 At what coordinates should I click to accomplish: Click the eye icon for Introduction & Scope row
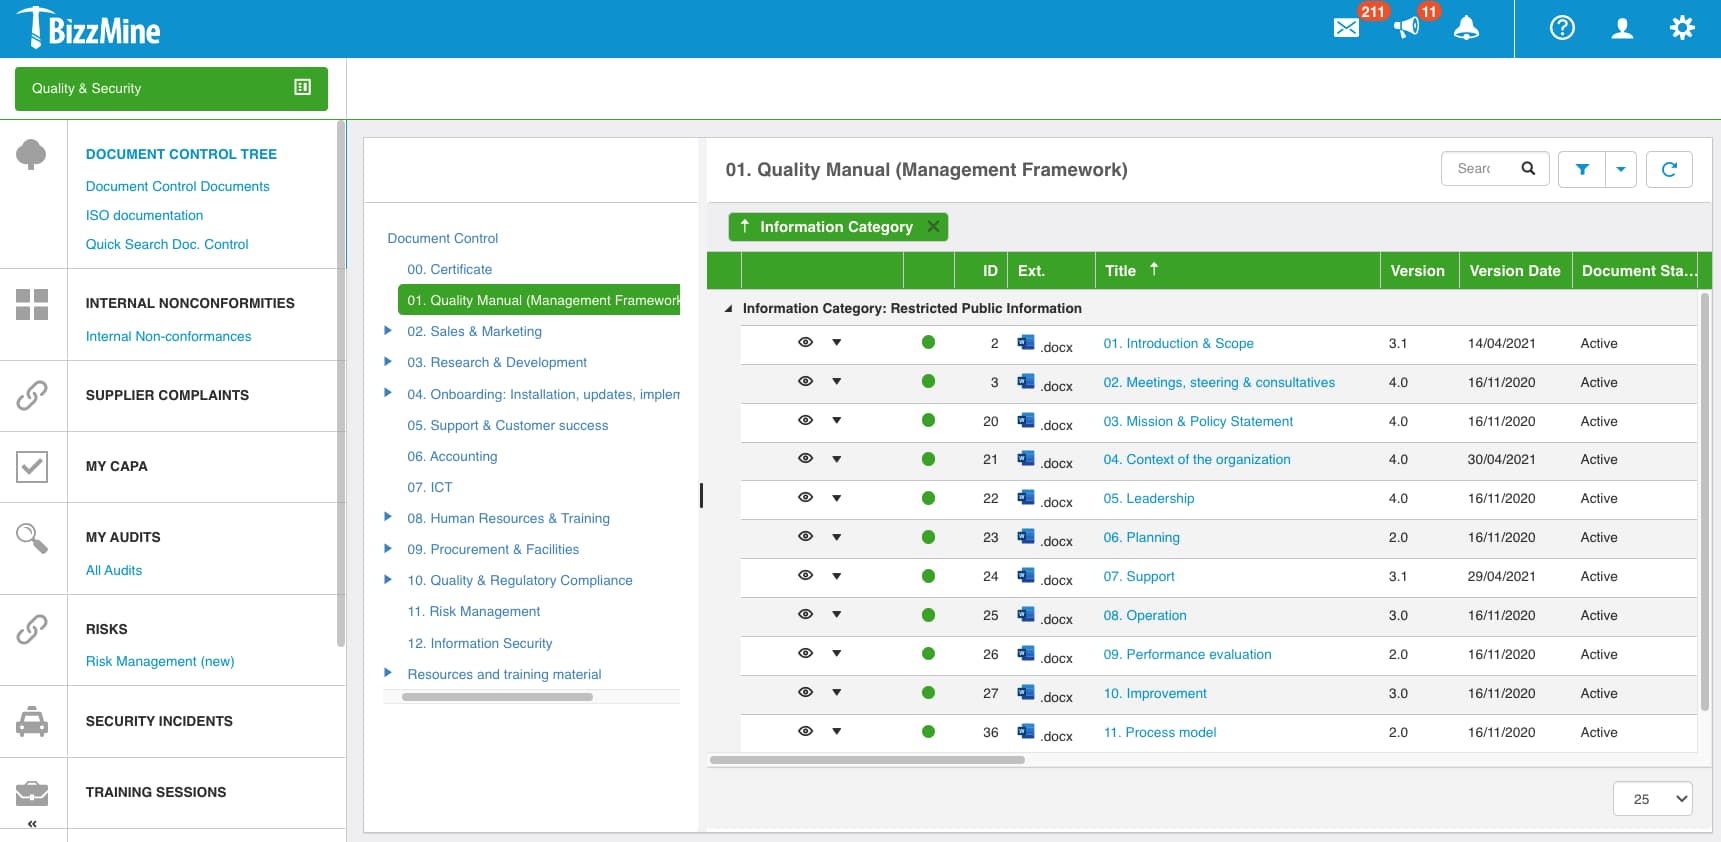805,343
